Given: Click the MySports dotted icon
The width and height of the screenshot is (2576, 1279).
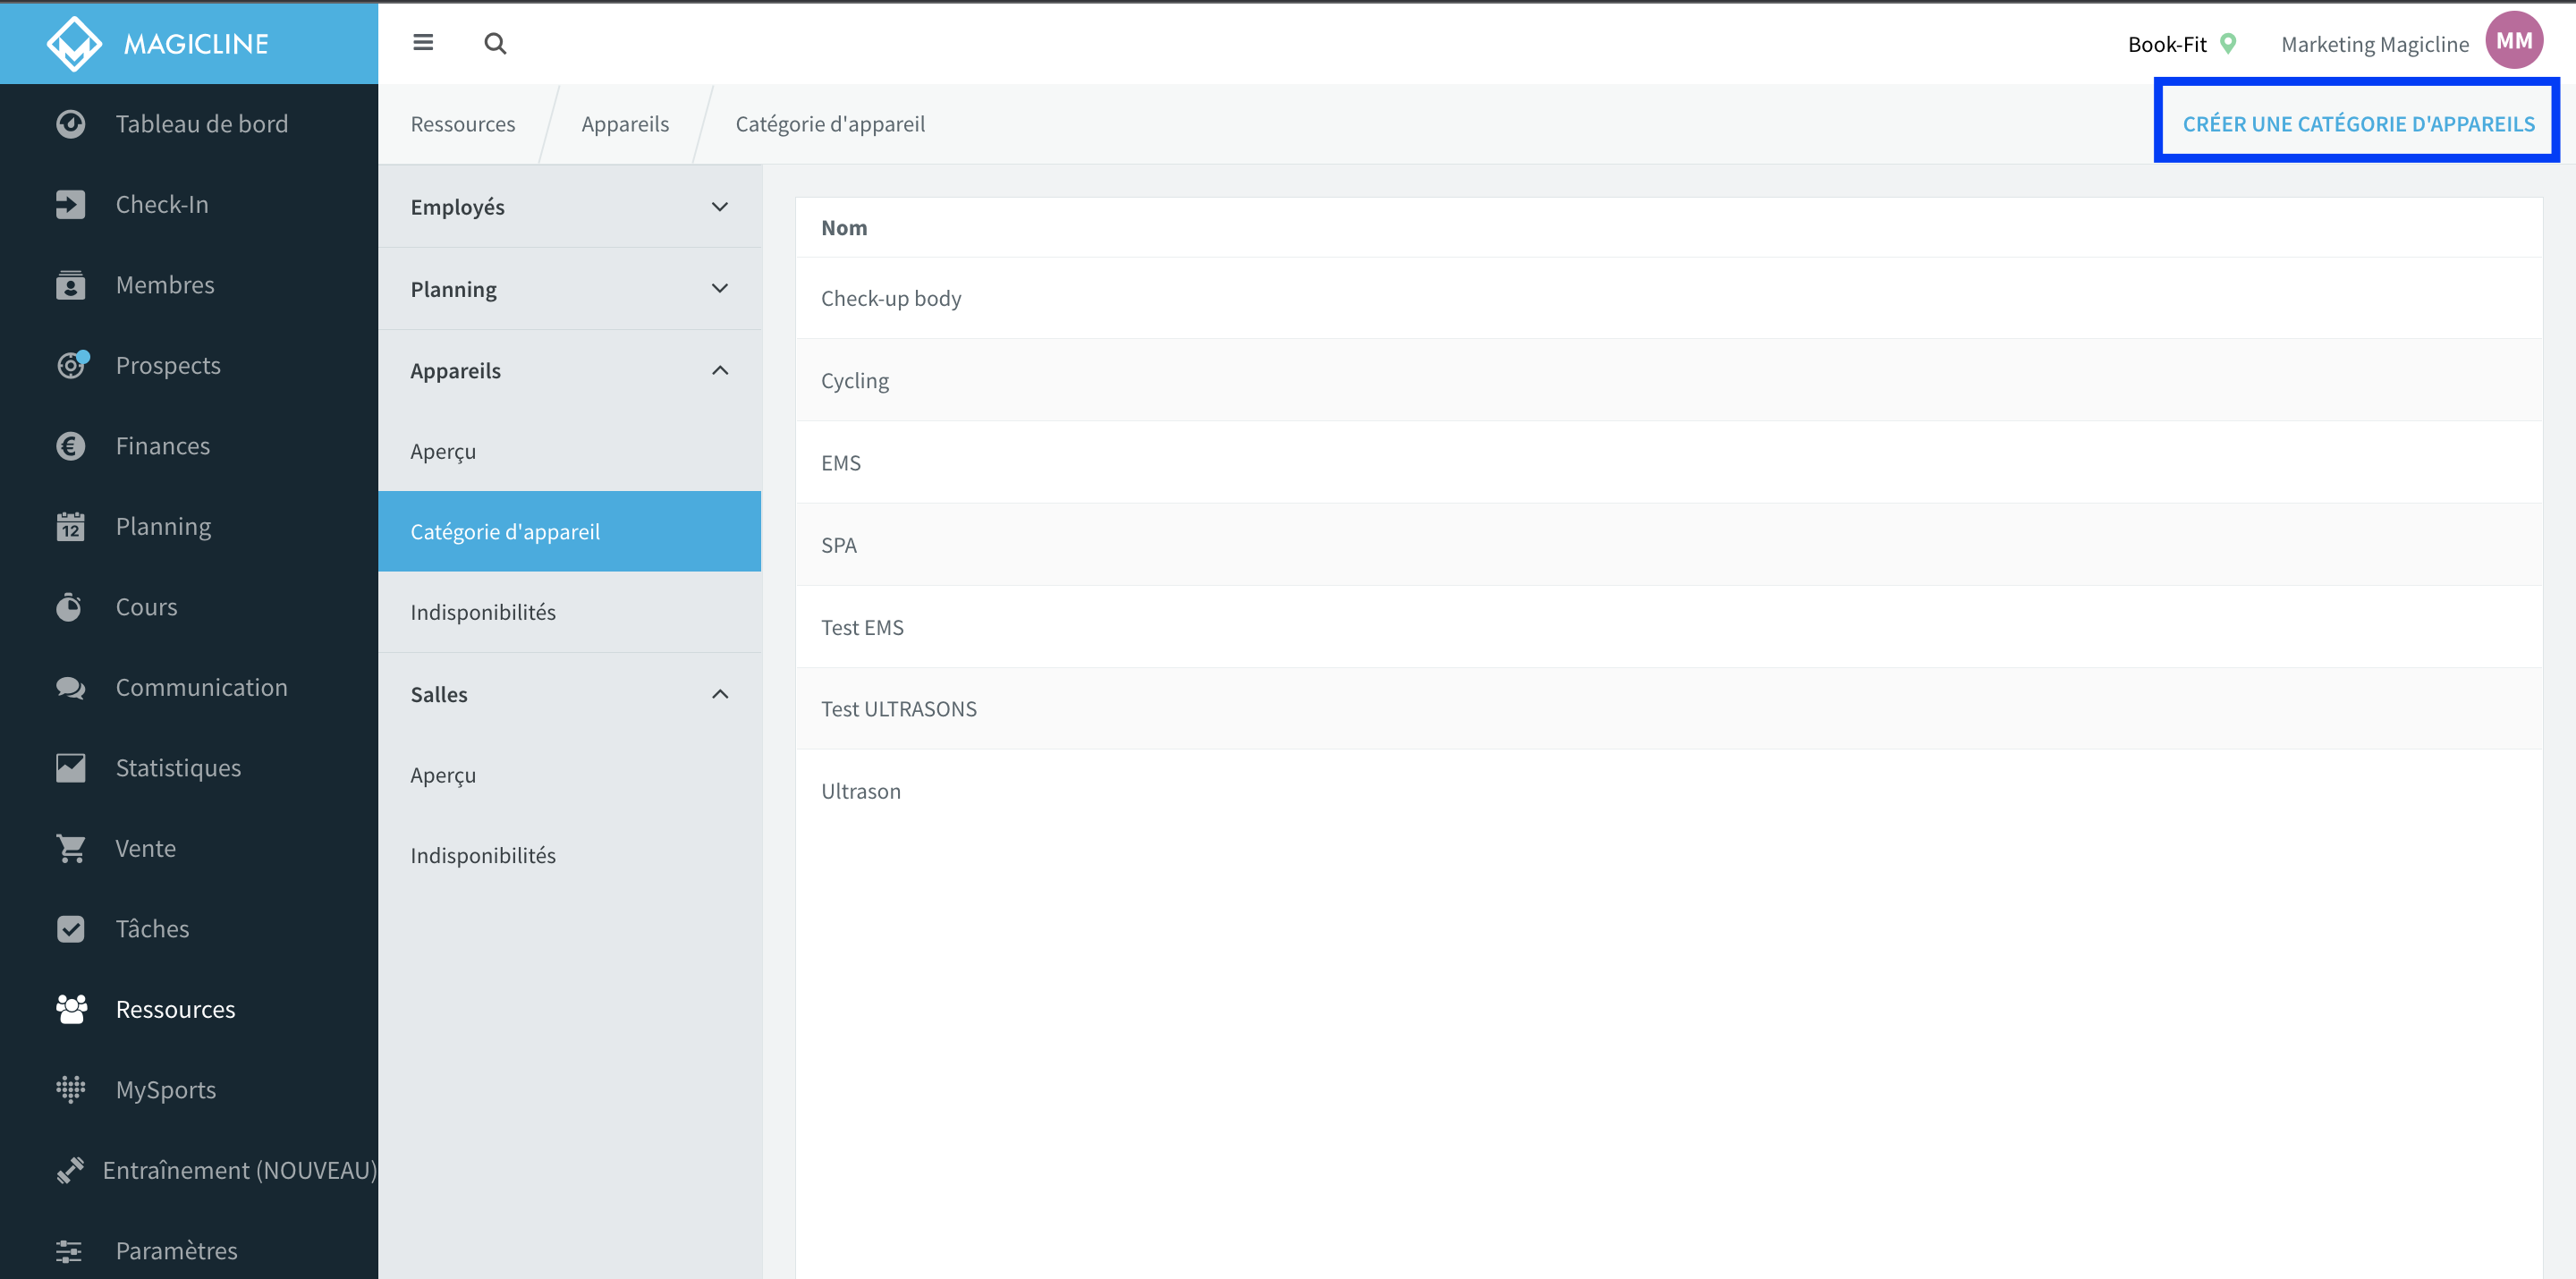Looking at the screenshot, I should 70,1090.
